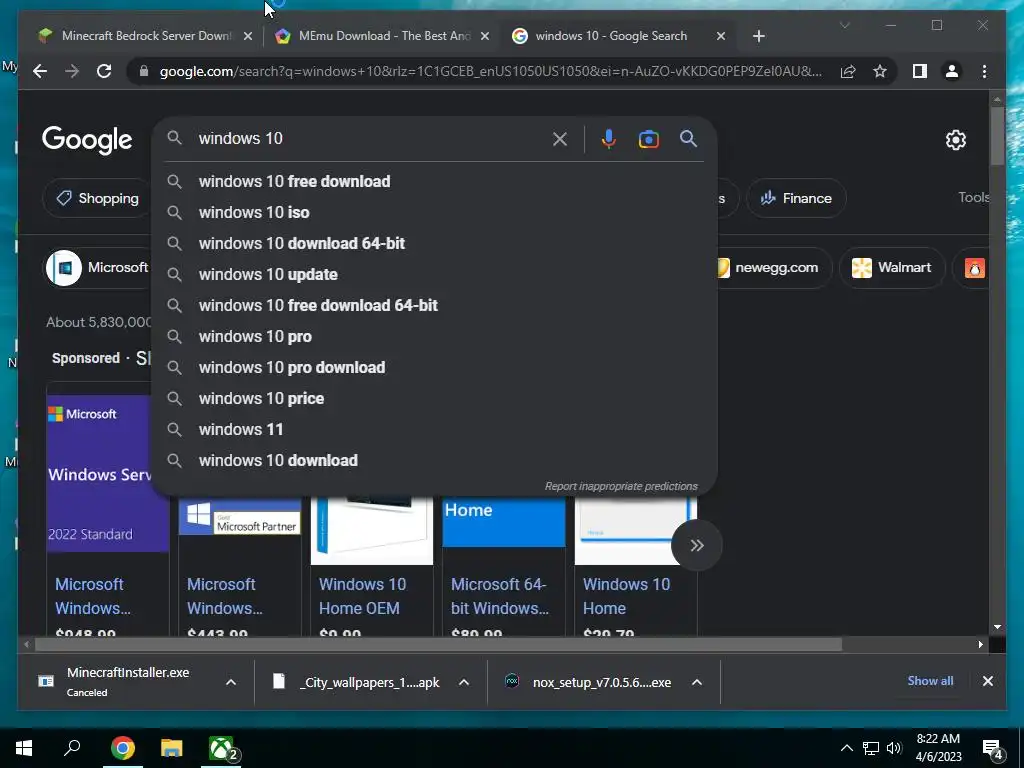This screenshot has width=1024, height=768.
Task: Close the downloads bar
Action: click(987, 681)
